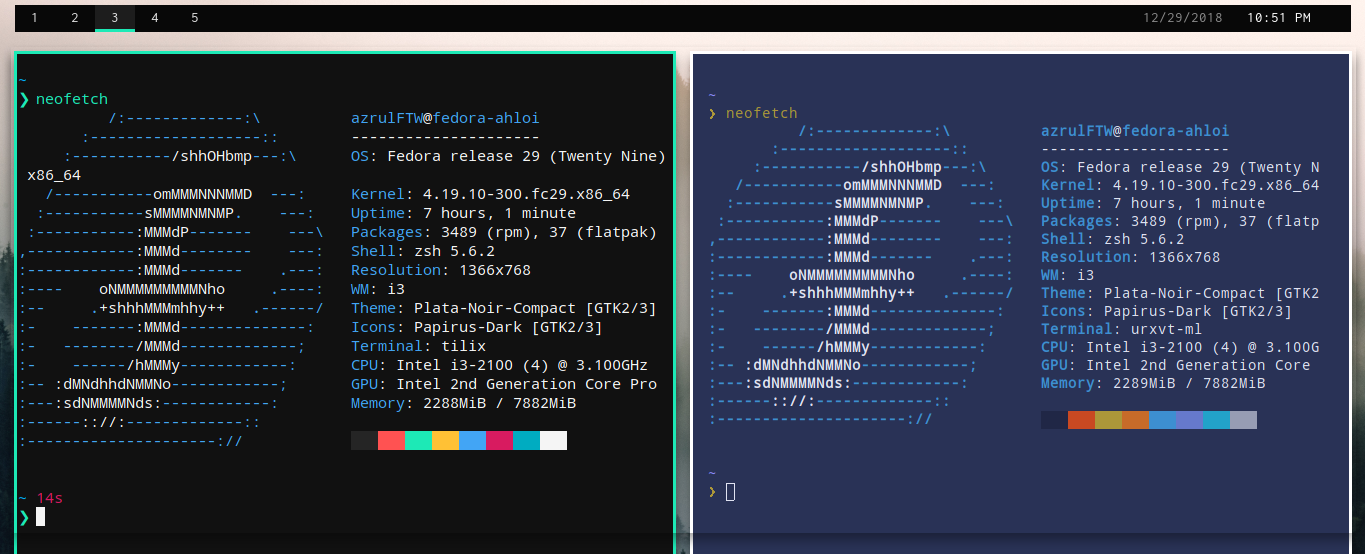Click the WM: i3 line in right terminal
The image size is (1365, 554).
tap(1068, 275)
